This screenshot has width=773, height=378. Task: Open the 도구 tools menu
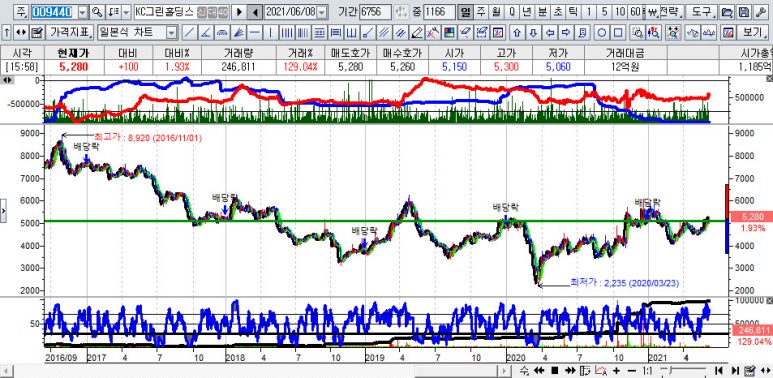click(702, 11)
